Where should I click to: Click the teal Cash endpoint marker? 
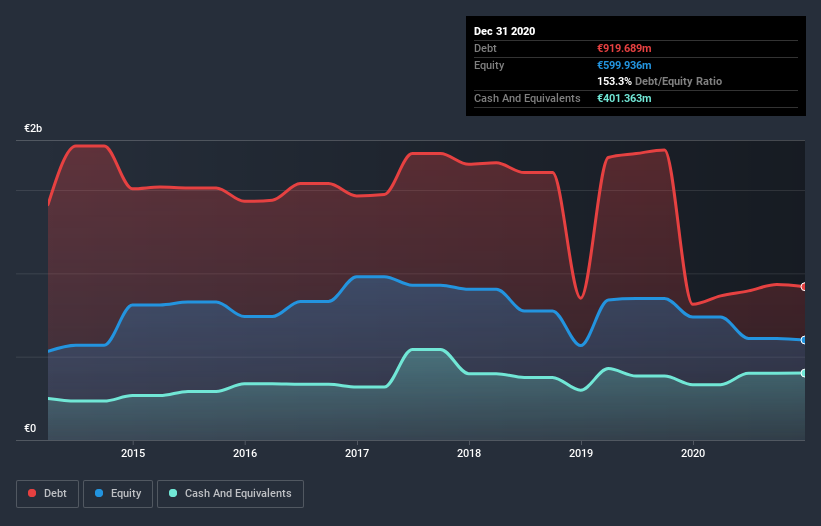point(804,373)
